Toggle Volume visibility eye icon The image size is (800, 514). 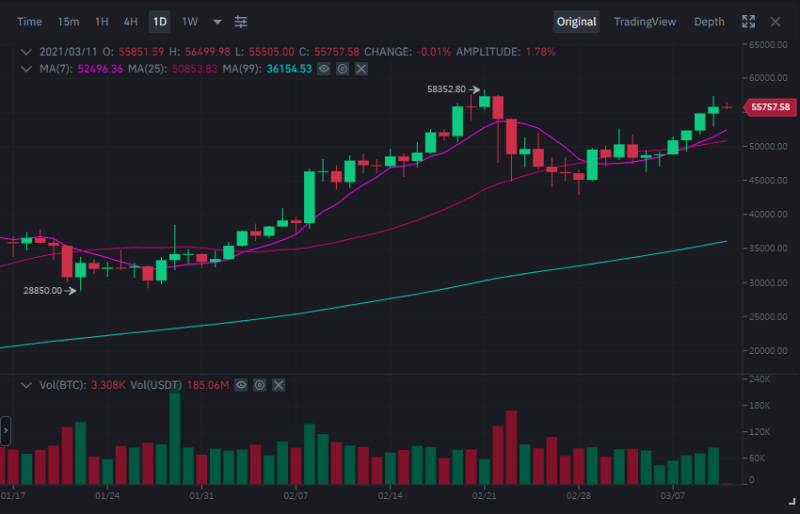tap(241, 385)
